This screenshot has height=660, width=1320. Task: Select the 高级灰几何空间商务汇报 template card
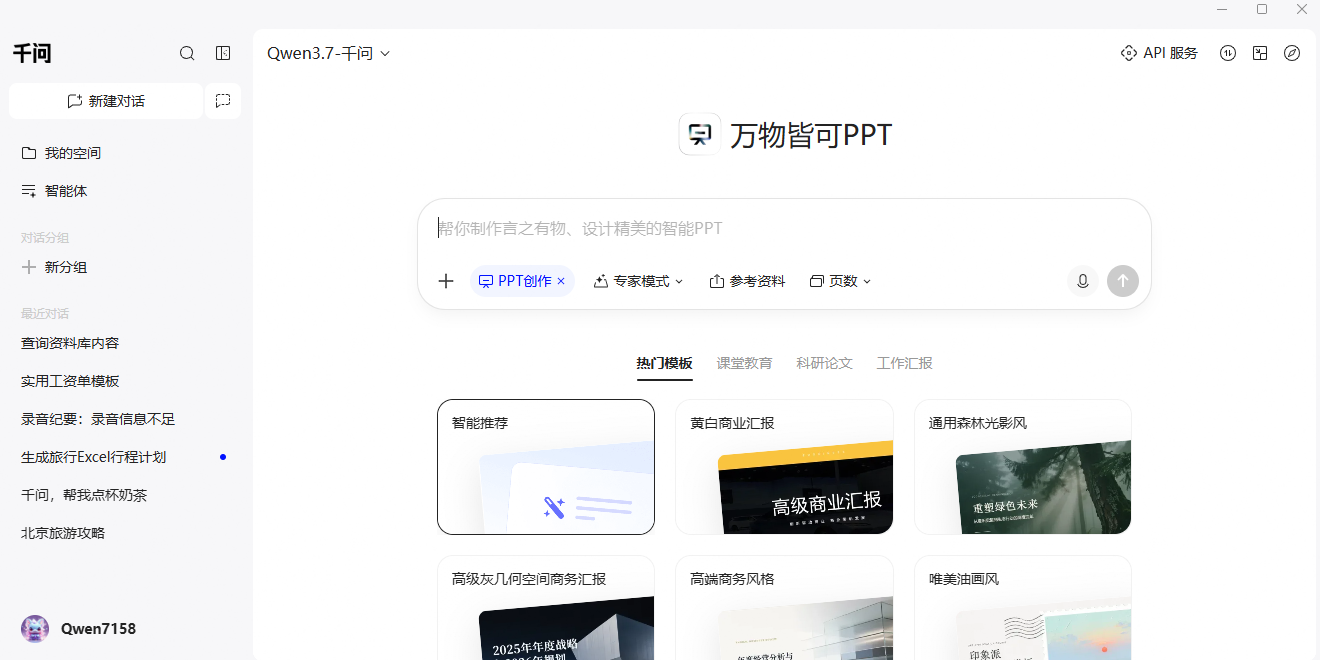[x=546, y=608]
